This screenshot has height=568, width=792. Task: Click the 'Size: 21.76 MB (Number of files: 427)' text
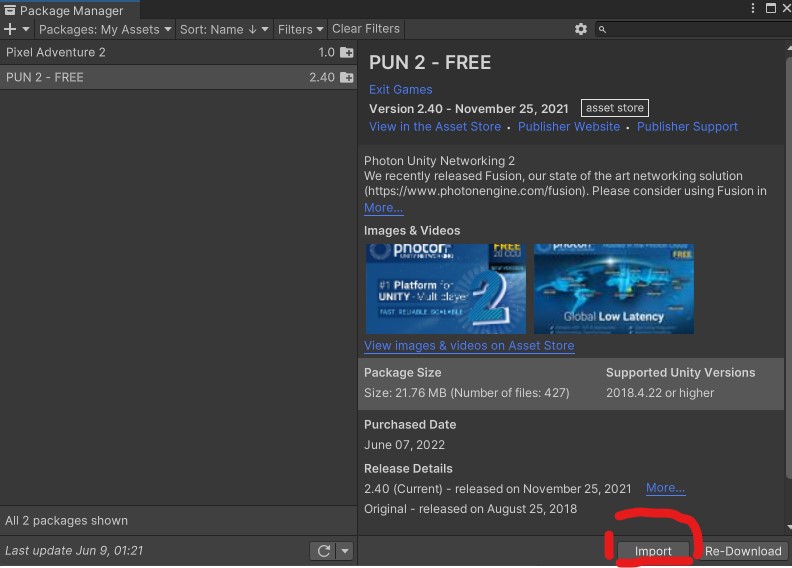coord(466,393)
